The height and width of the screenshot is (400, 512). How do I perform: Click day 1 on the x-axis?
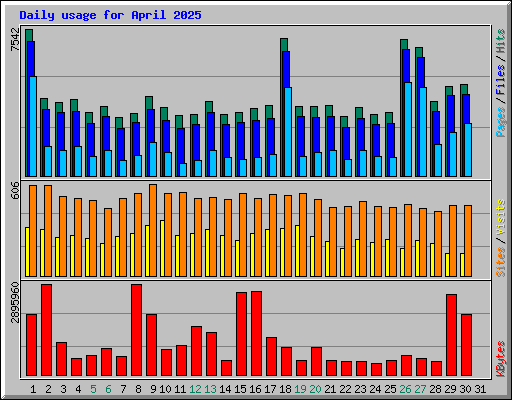[33, 389]
